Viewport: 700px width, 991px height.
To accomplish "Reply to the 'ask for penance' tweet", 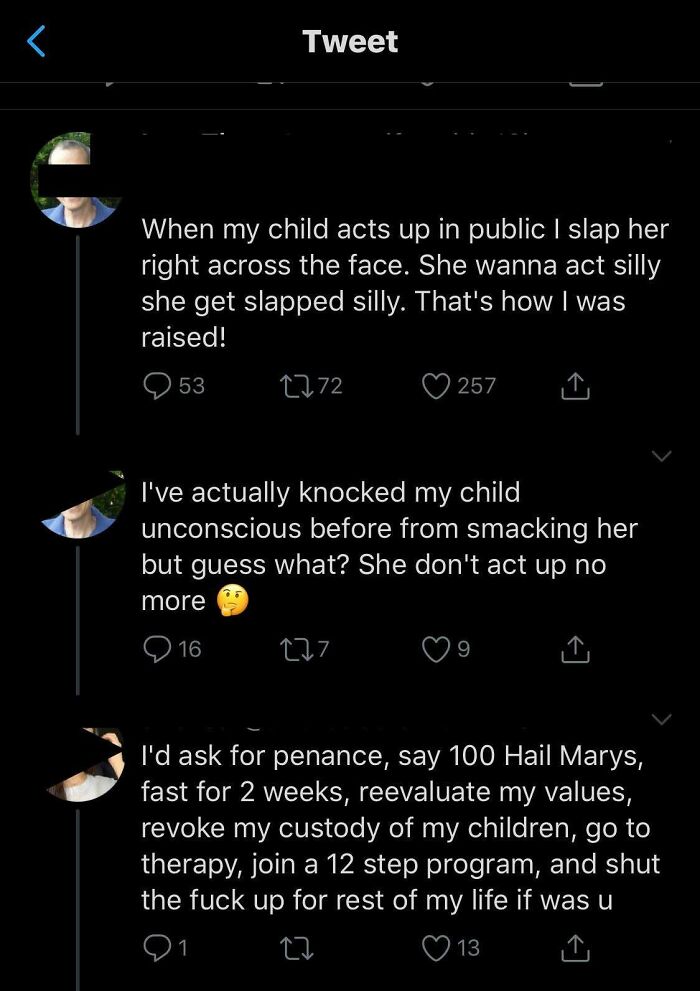I will (x=156, y=947).
